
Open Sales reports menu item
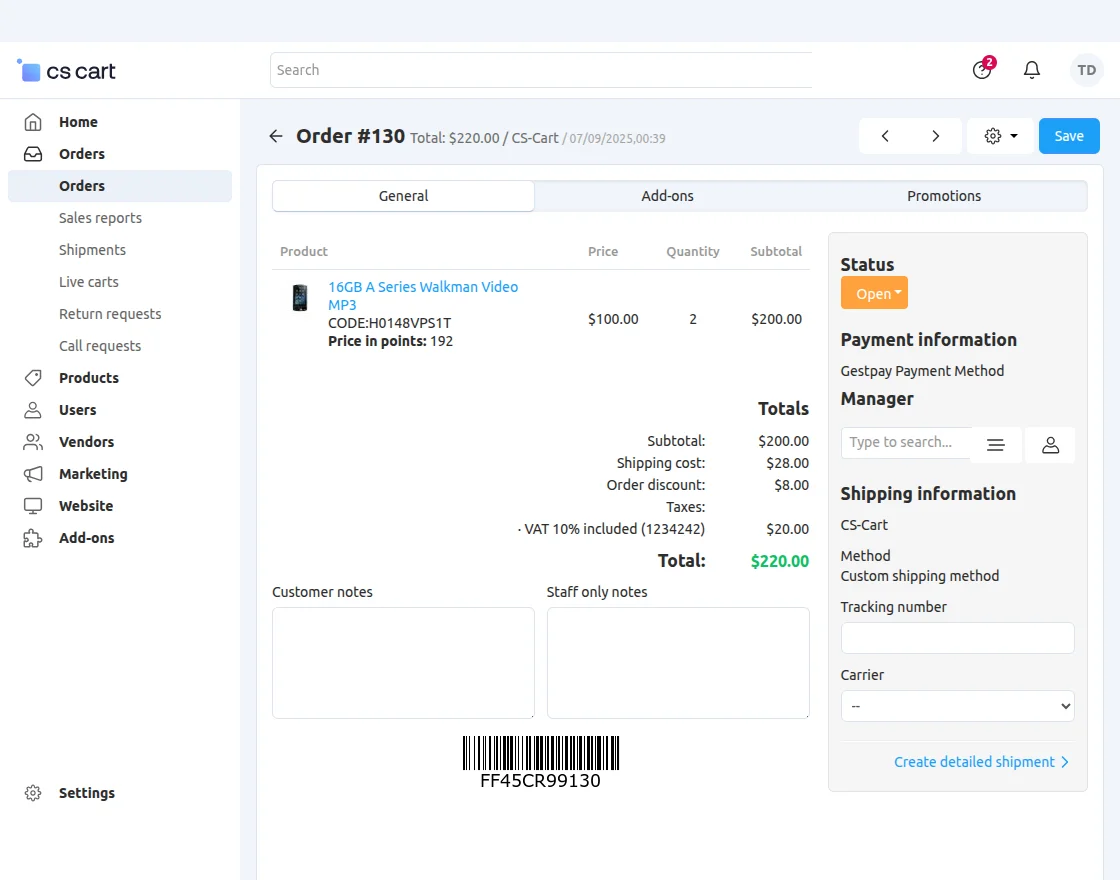click(100, 218)
